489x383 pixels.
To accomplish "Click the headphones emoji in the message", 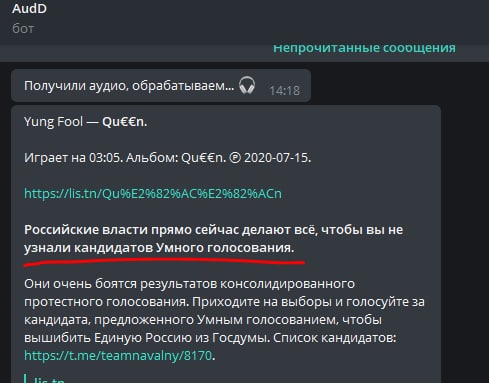I will click(x=247, y=86).
